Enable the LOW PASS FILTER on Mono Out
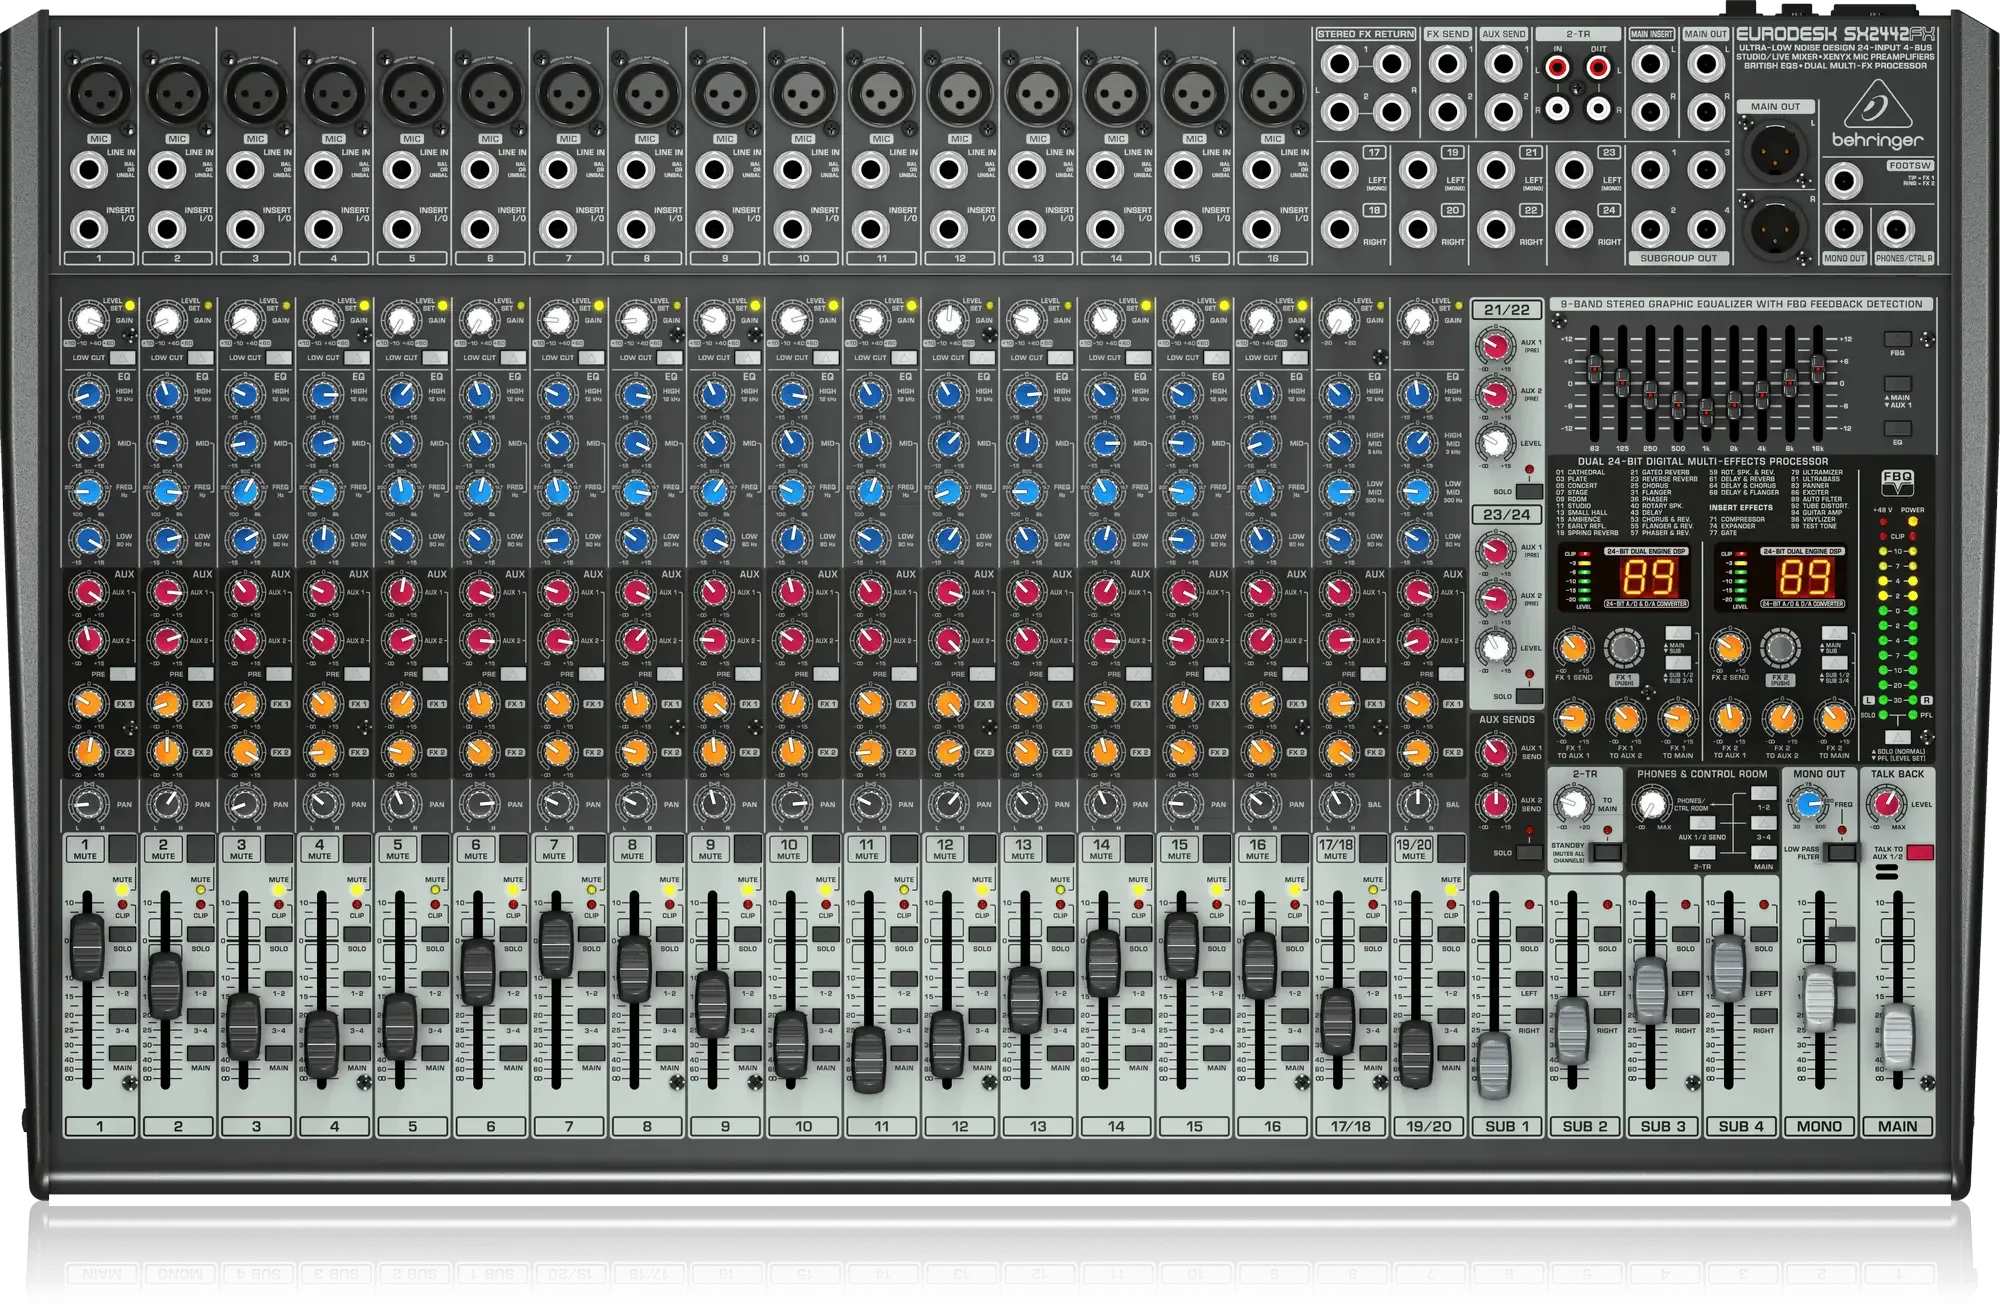The height and width of the screenshot is (1310, 2000). coord(1843,854)
